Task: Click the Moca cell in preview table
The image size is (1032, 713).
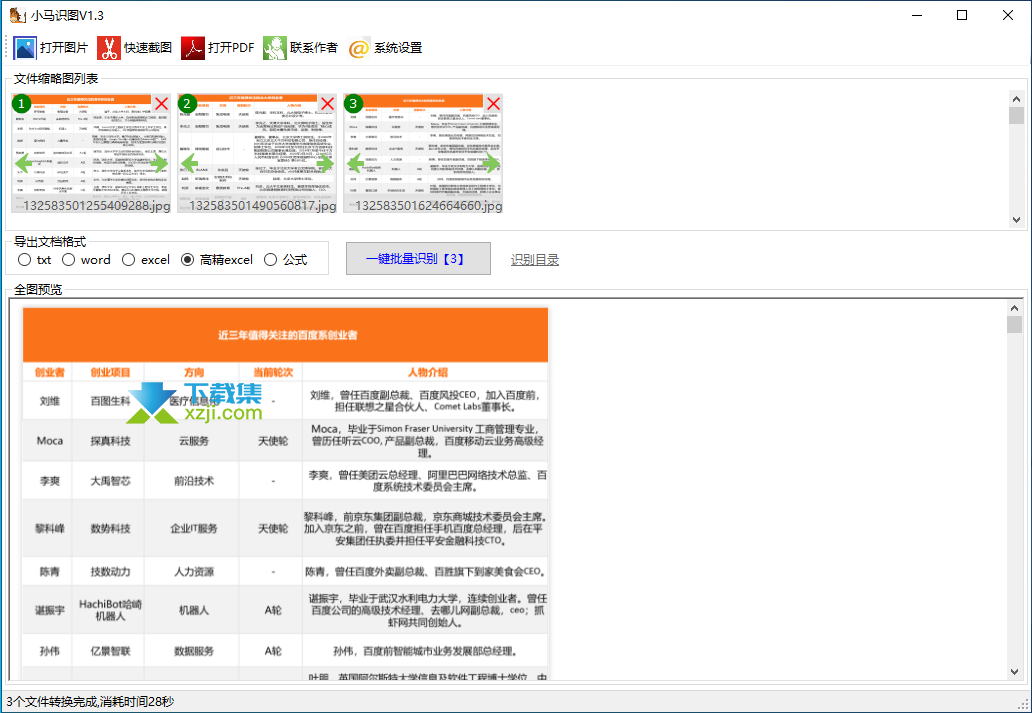Action: (x=49, y=440)
